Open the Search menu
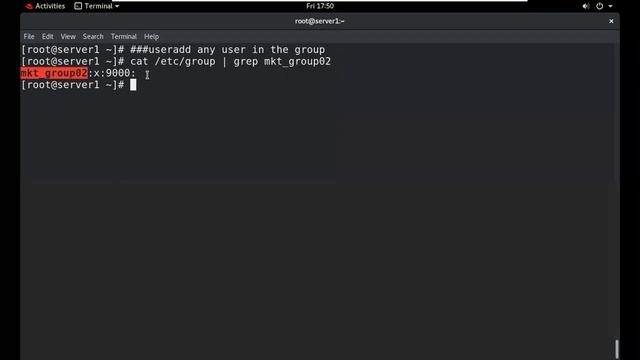Viewport: 640px width, 360px height. [x=93, y=36]
